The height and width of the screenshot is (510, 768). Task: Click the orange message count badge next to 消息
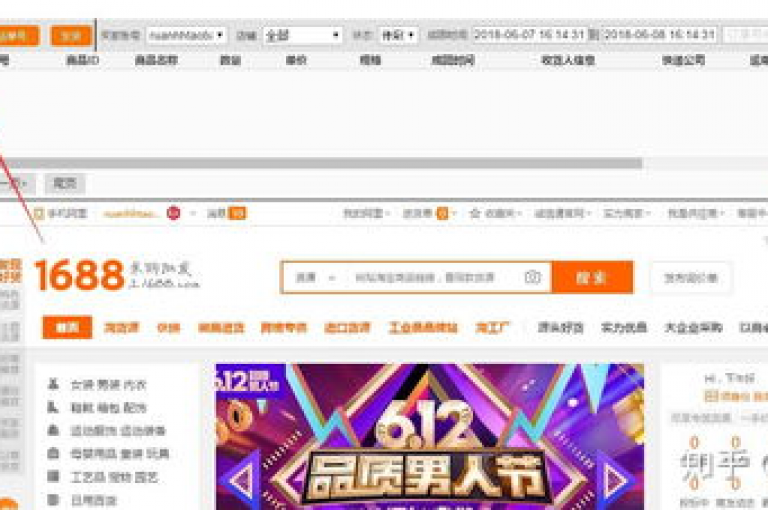(x=238, y=213)
